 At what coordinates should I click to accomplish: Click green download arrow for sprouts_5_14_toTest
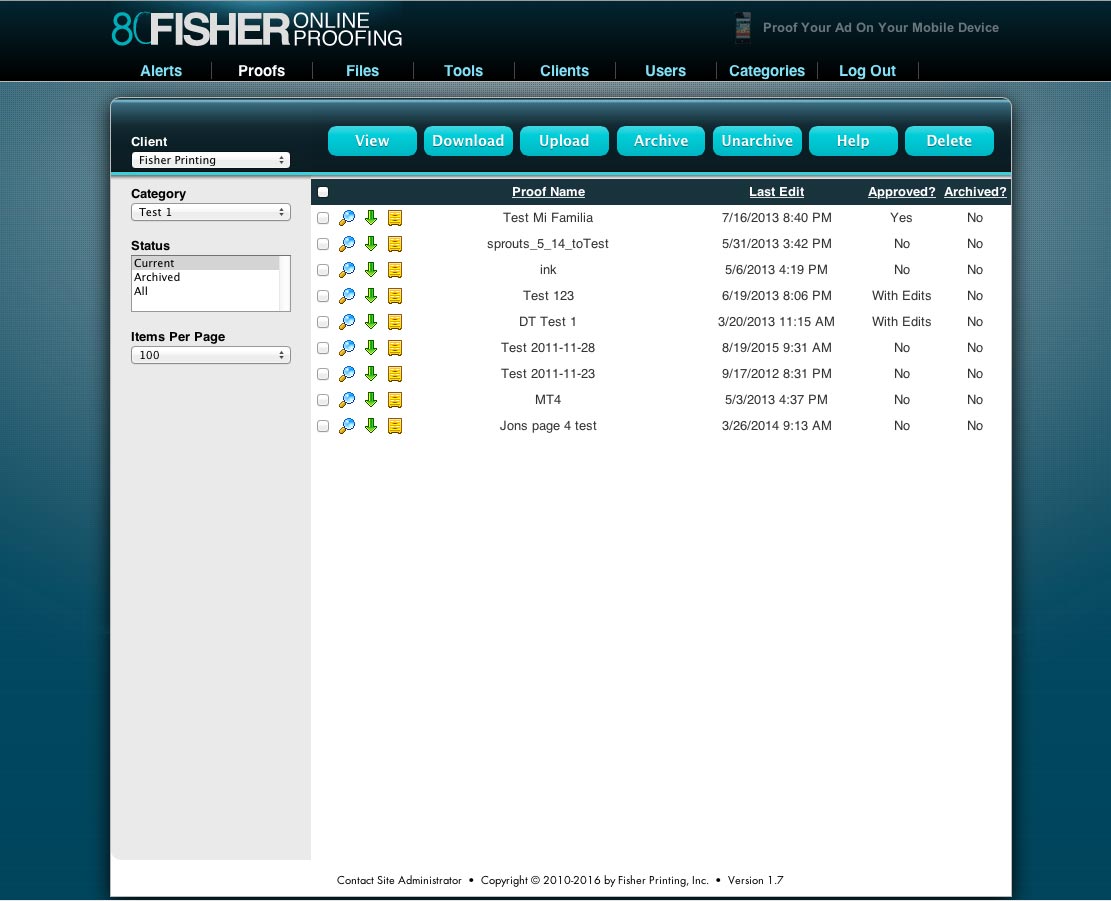(371, 244)
